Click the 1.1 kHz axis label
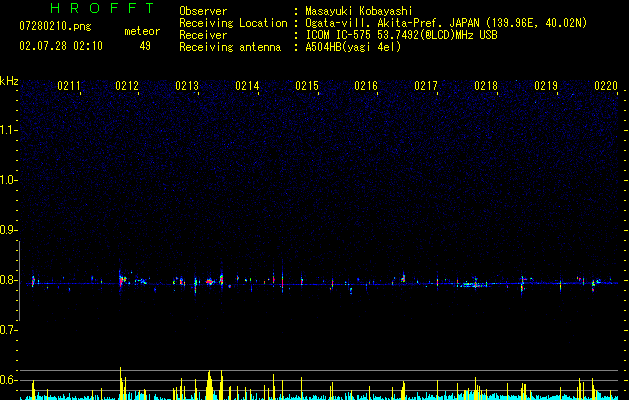 click(8, 130)
